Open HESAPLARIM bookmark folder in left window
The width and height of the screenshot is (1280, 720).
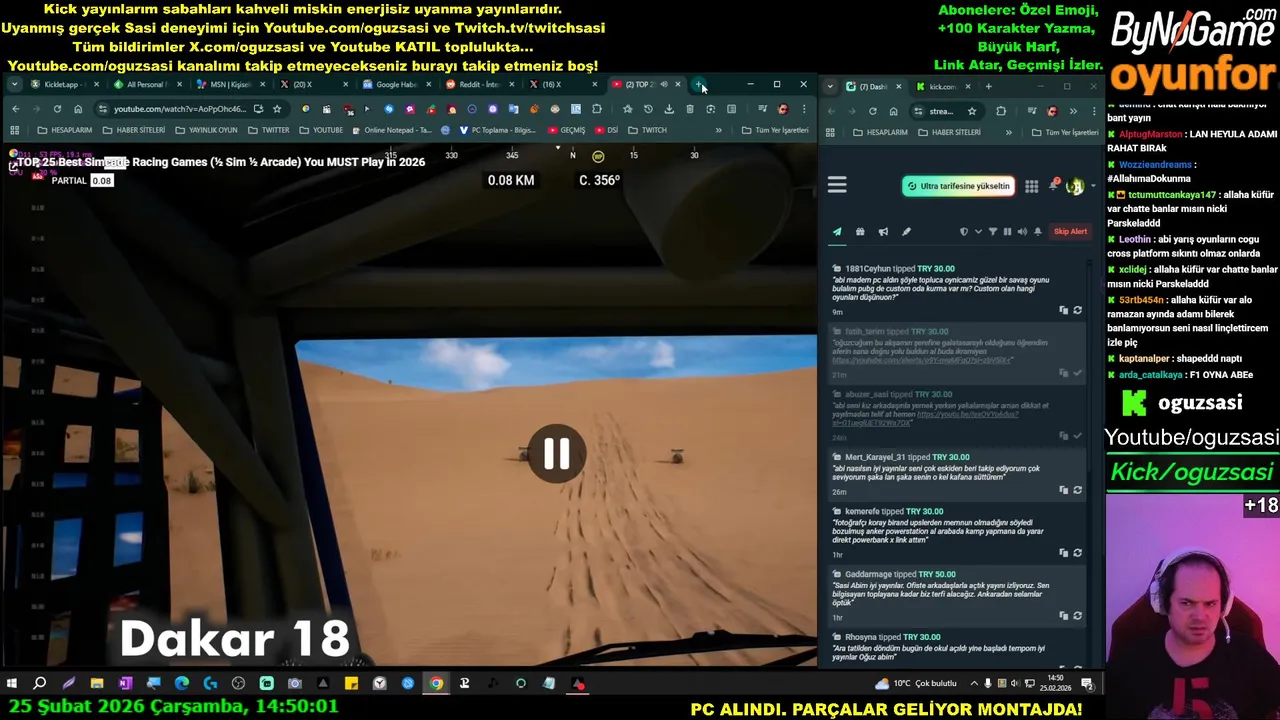[x=65, y=130]
